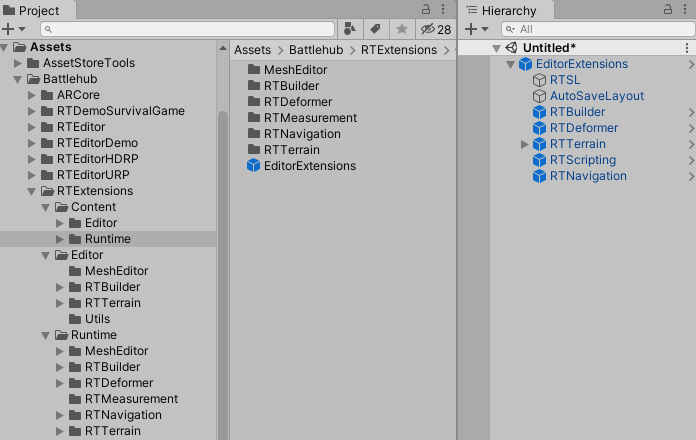Viewport: 696px width, 440px height.
Task: Collapse the RTExtensions tree folder arrow
Action: coord(32,191)
